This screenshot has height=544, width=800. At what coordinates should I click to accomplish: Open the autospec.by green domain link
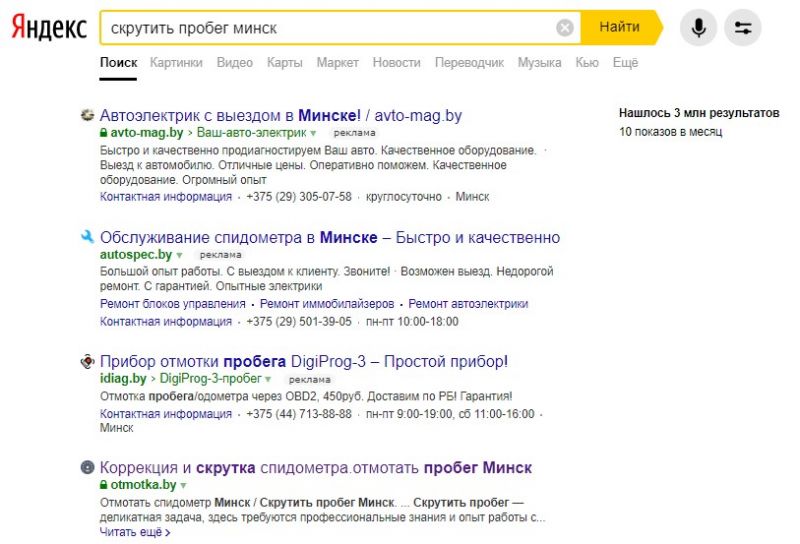(x=136, y=254)
